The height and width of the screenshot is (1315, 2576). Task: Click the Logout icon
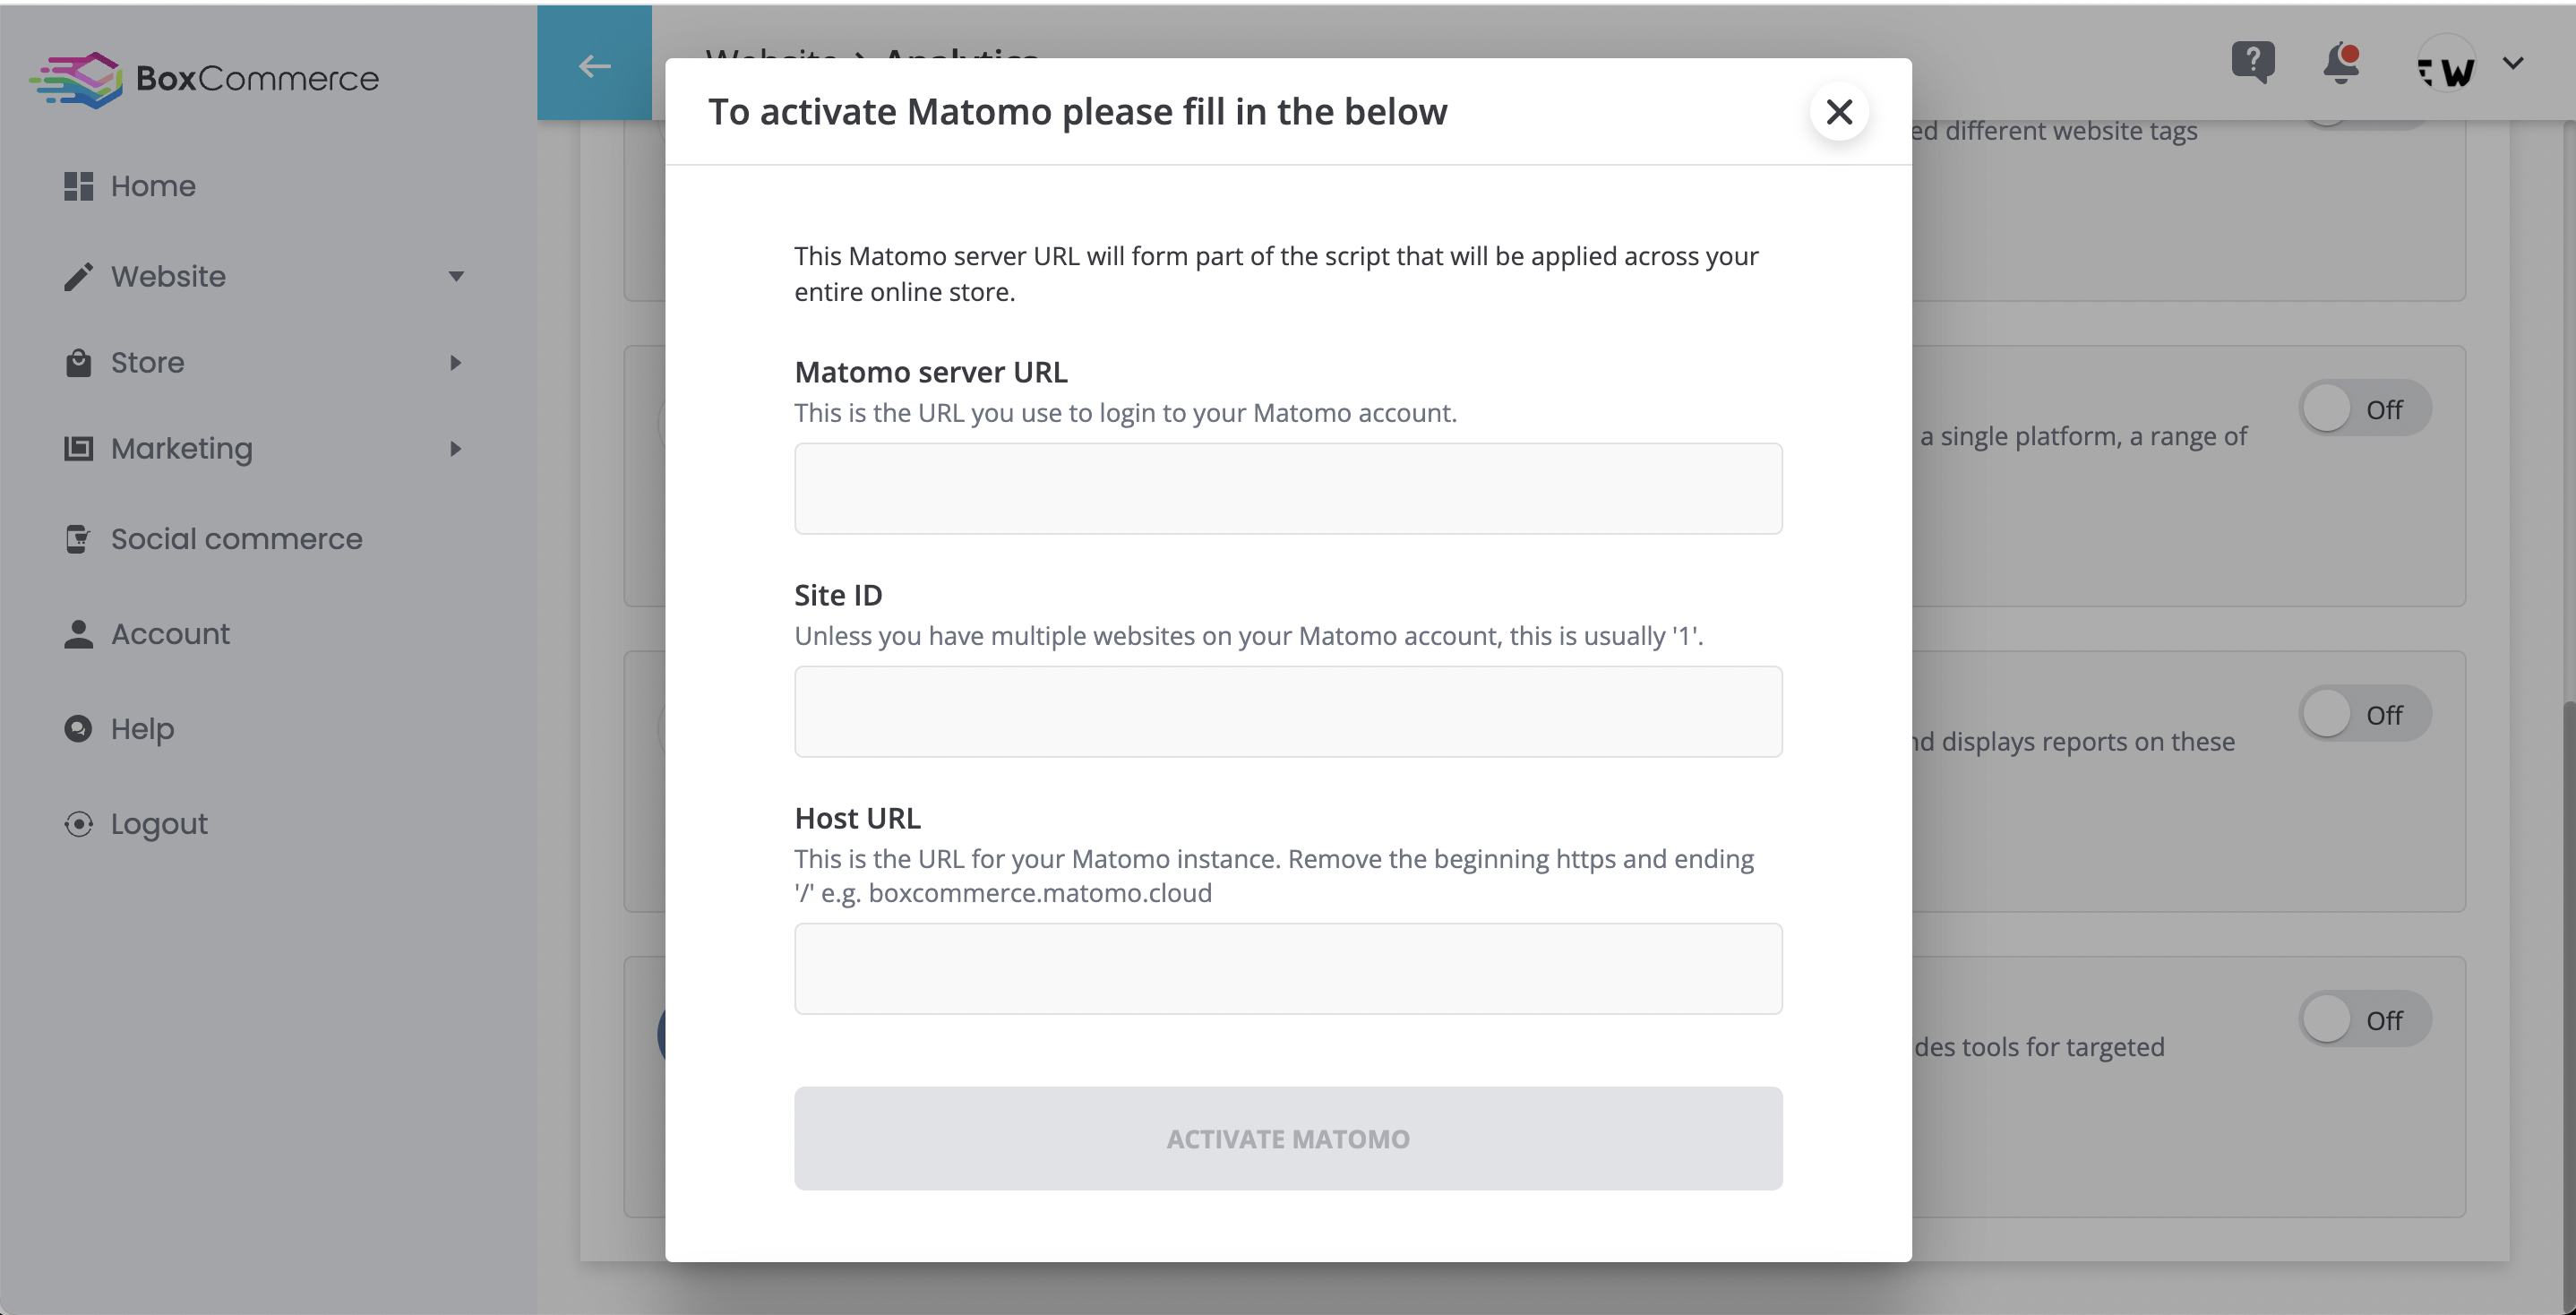(x=78, y=822)
